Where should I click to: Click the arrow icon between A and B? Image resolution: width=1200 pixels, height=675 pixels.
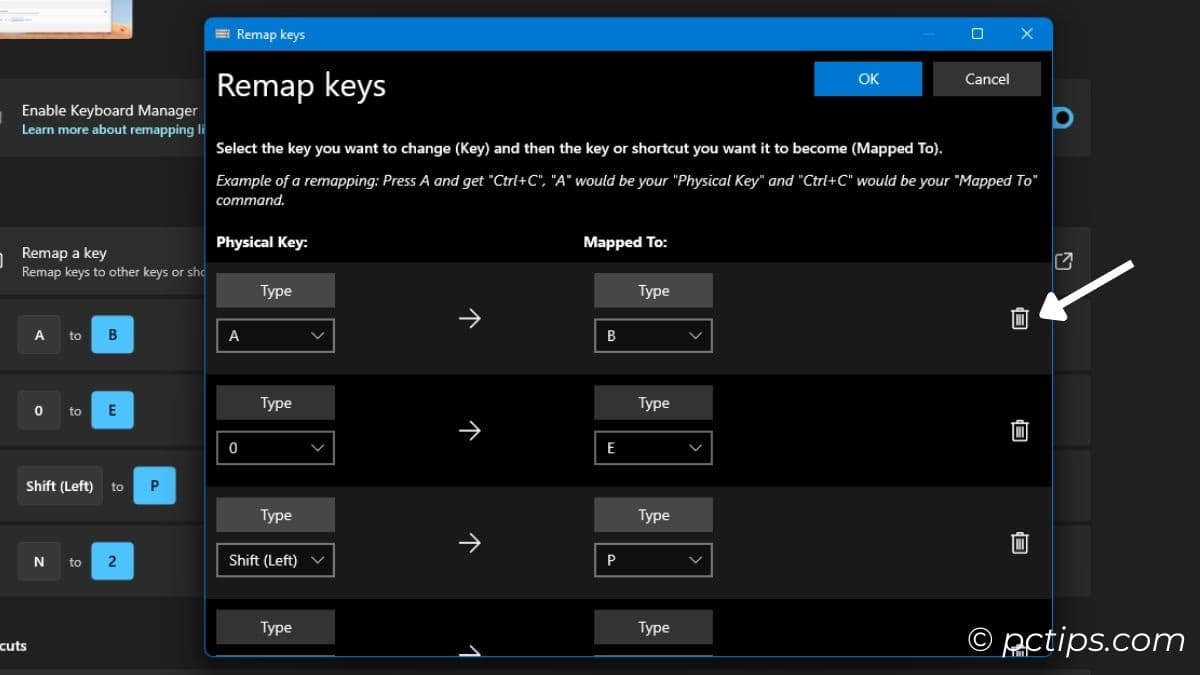[x=469, y=318]
